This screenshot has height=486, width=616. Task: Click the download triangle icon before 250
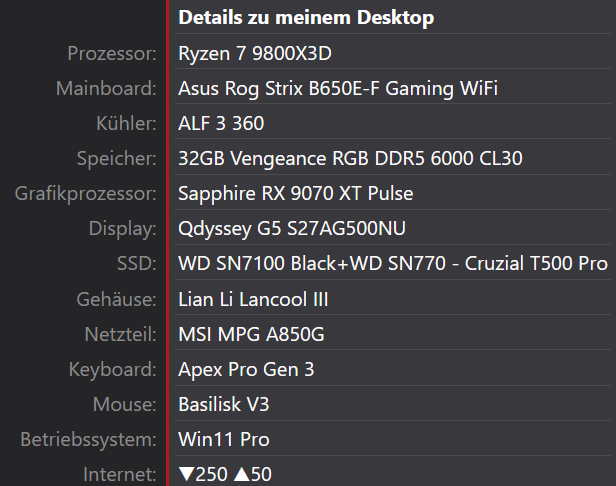point(186,474)
